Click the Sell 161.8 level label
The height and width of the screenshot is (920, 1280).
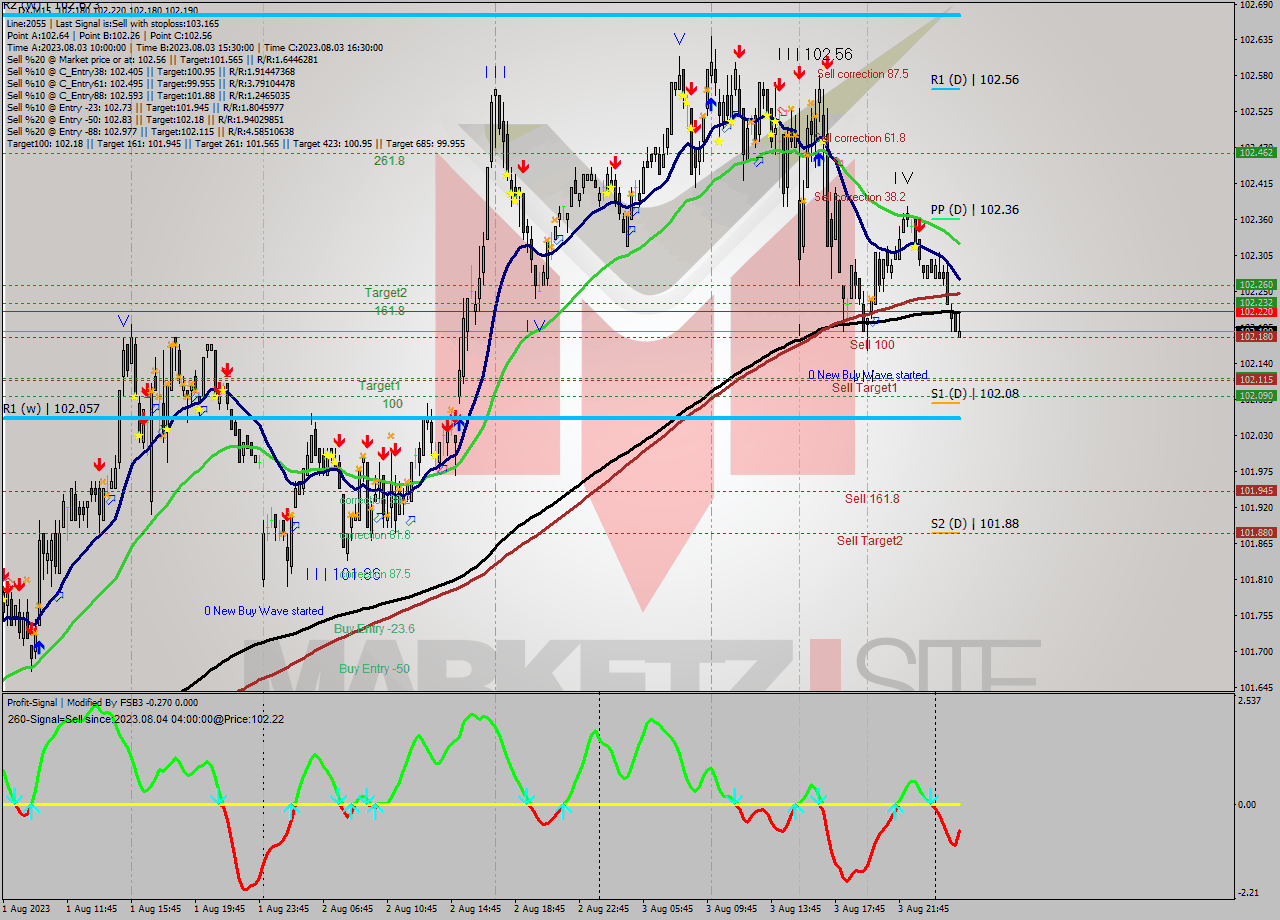872,499
